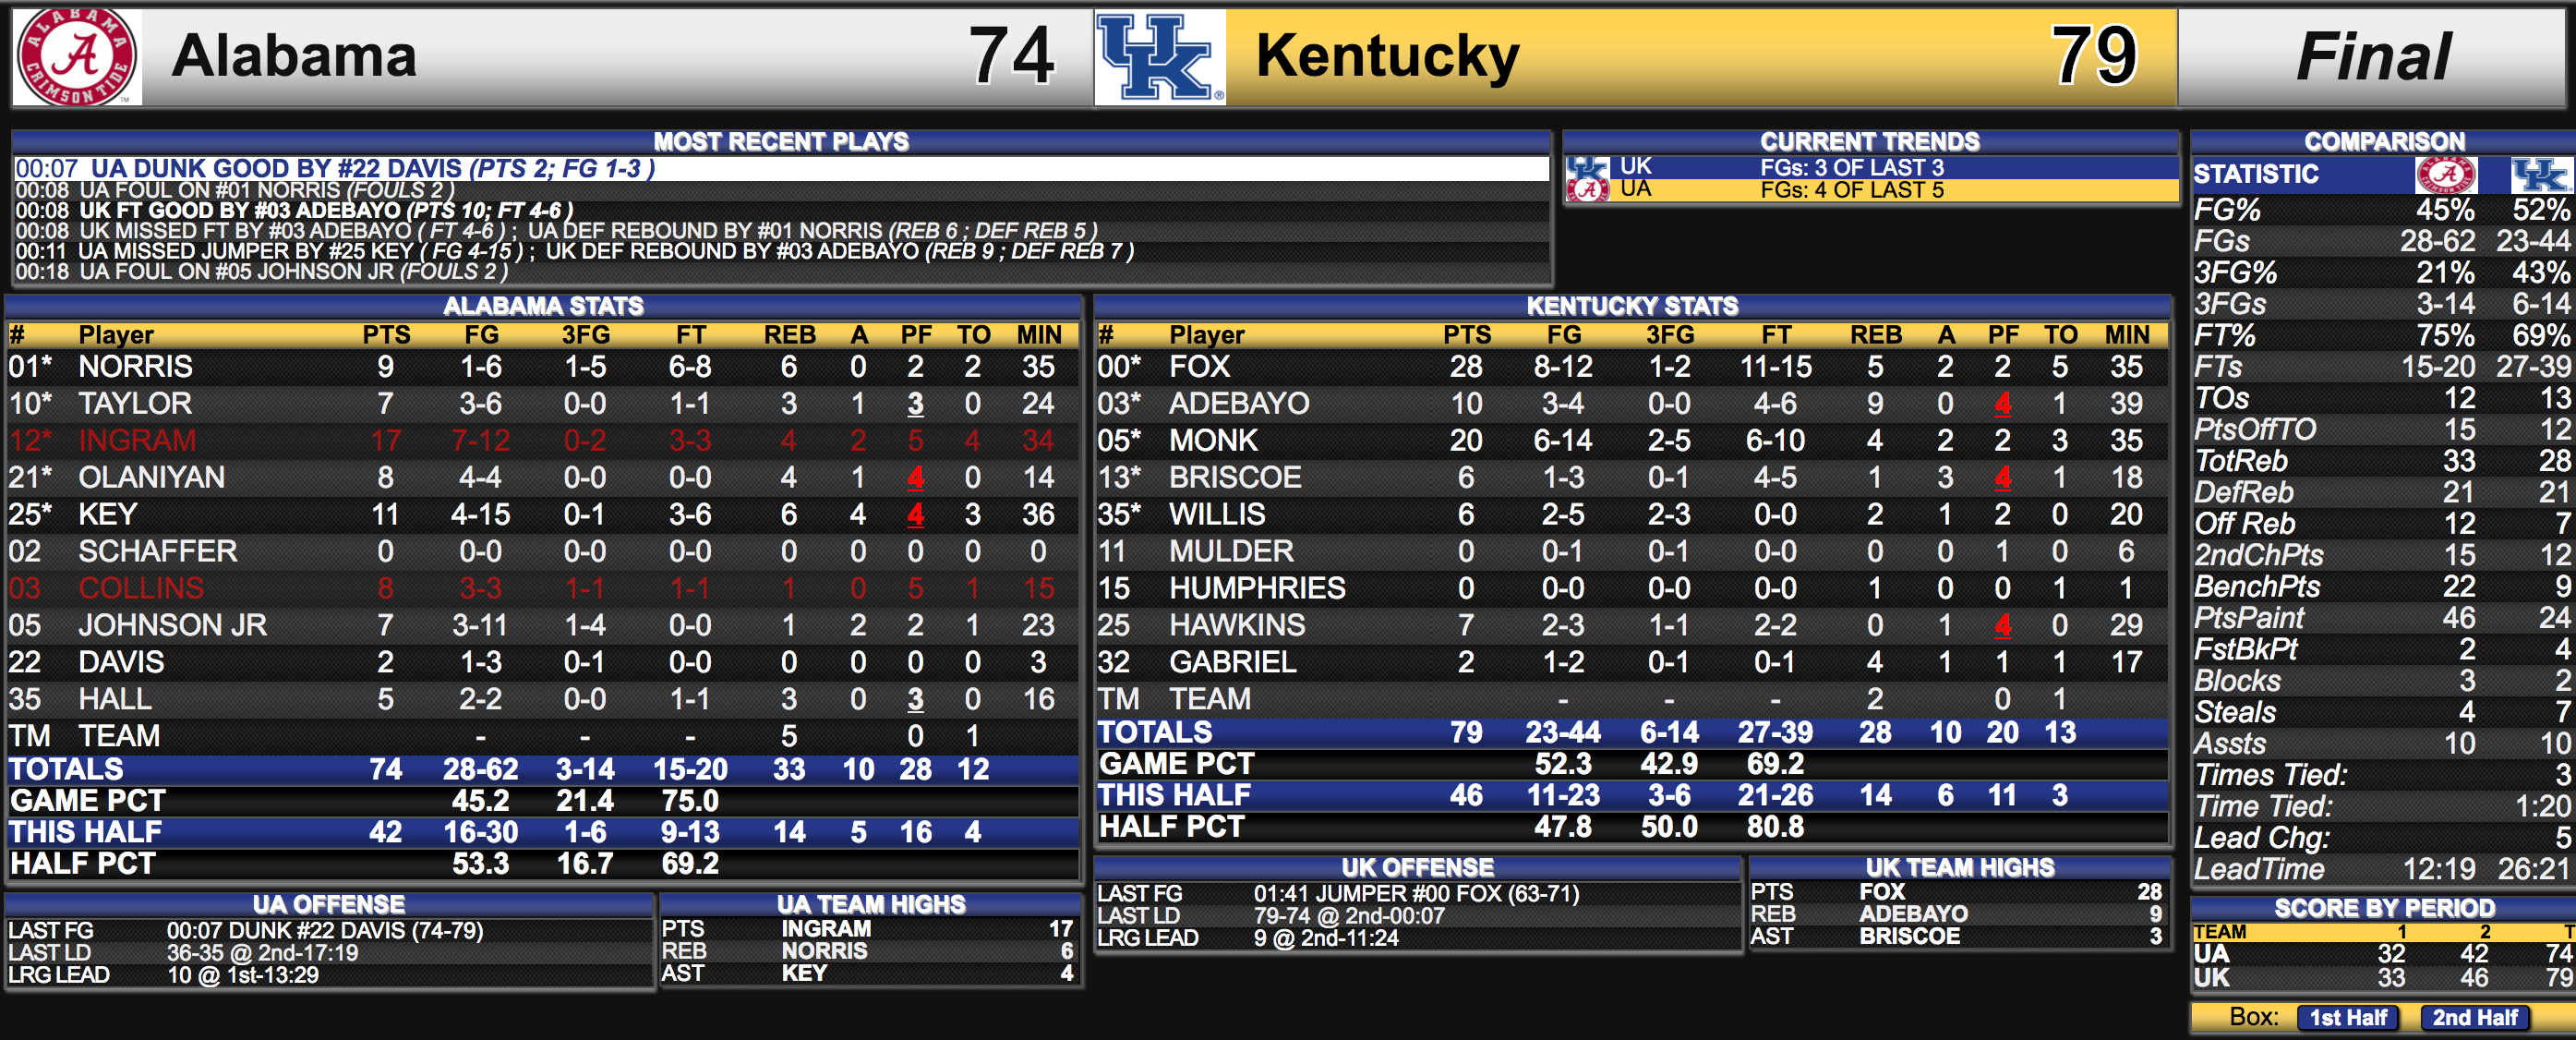The width and height of the screenshot is (2576, 1040).
Task: Select Ingram row in Alabama stats
Action: pyautogui.click(x=543, y=440)
